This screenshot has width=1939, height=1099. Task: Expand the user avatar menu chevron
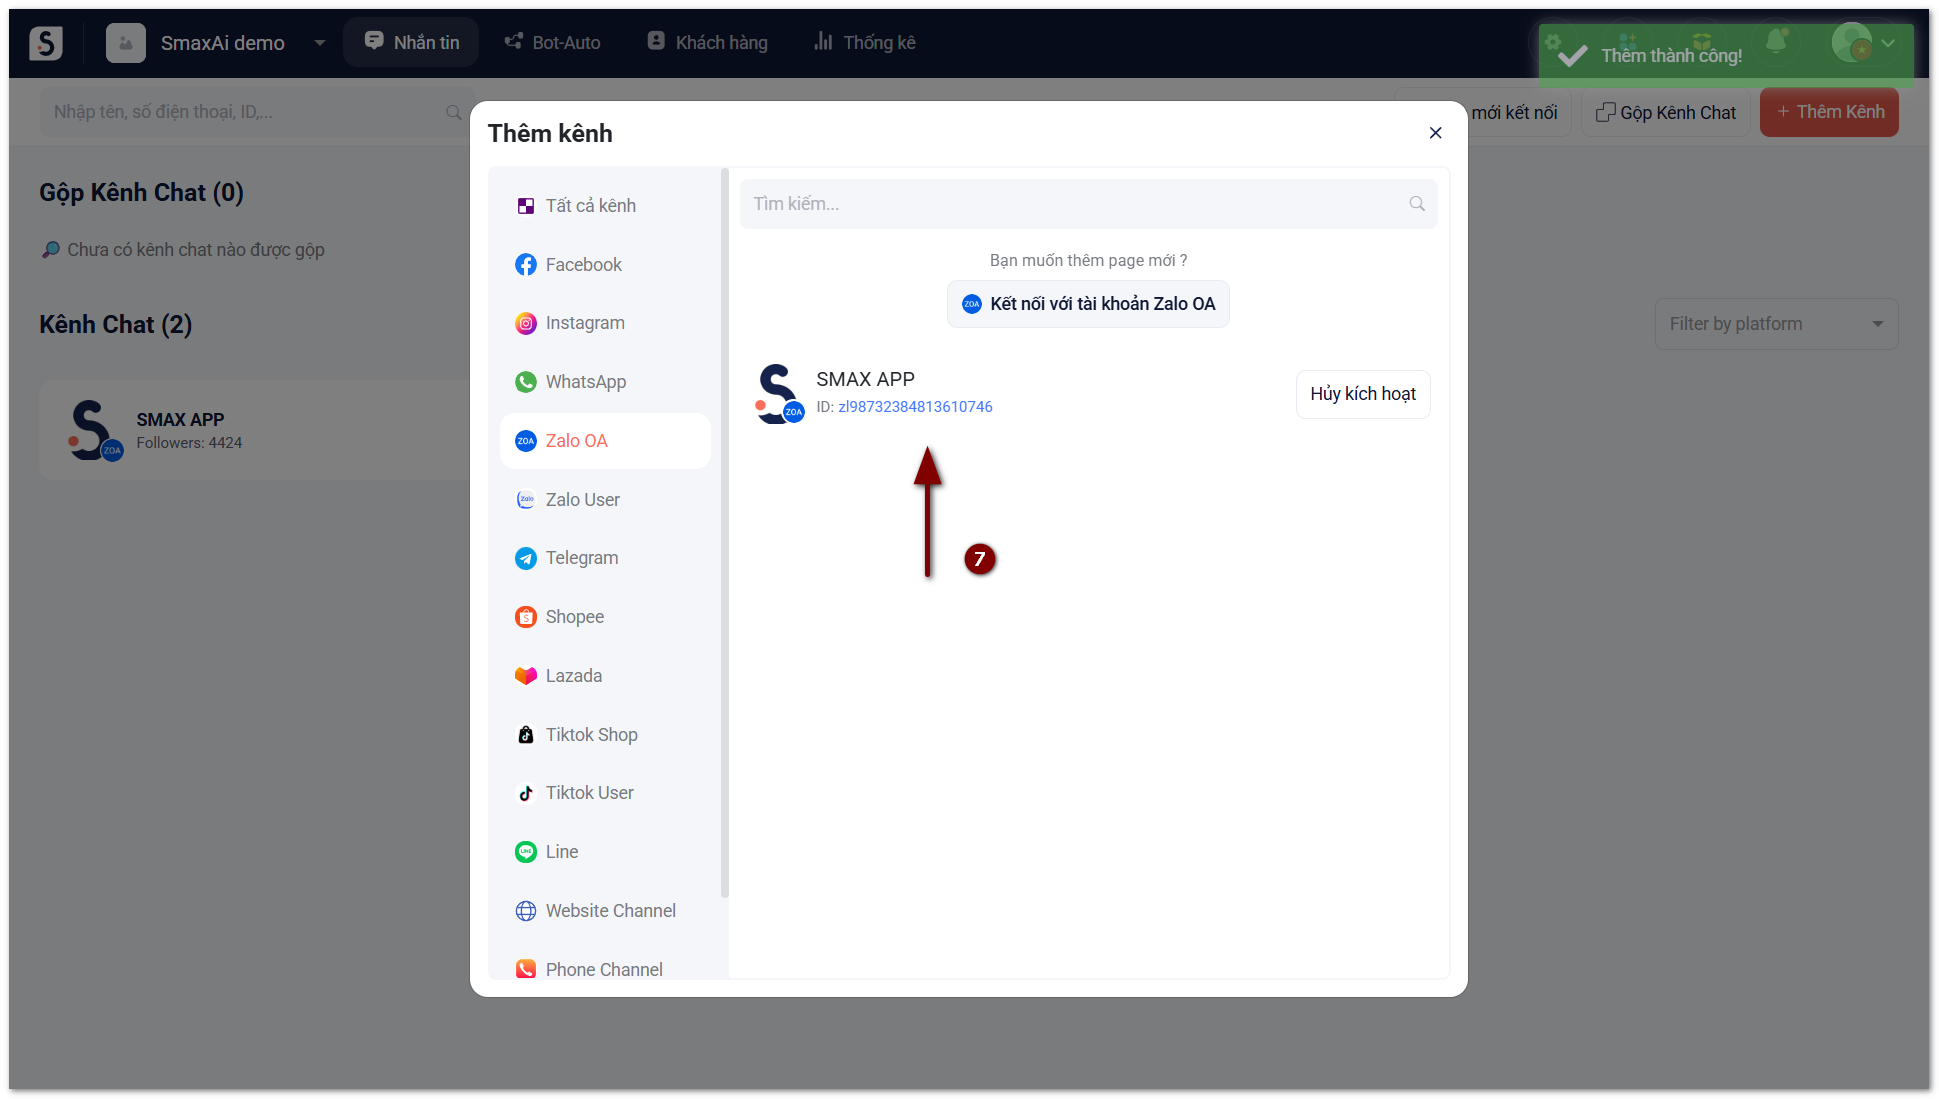1888,43
